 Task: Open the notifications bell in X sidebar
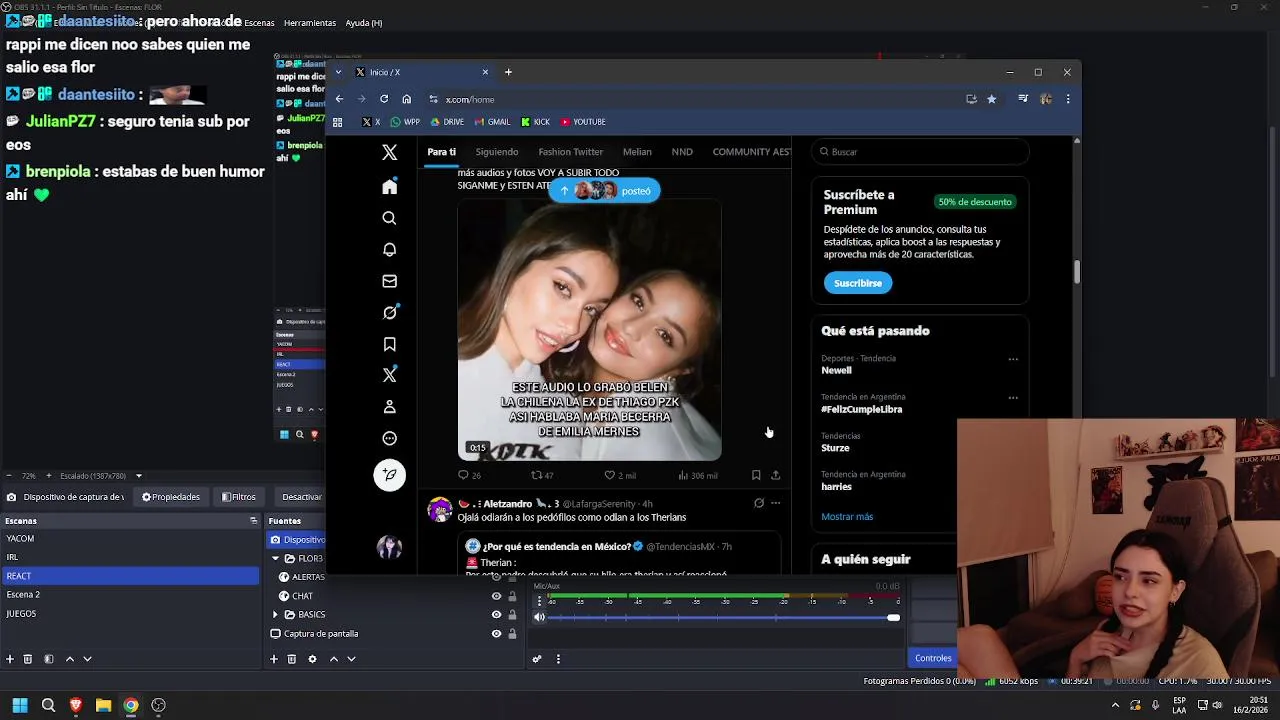(389, 249)
